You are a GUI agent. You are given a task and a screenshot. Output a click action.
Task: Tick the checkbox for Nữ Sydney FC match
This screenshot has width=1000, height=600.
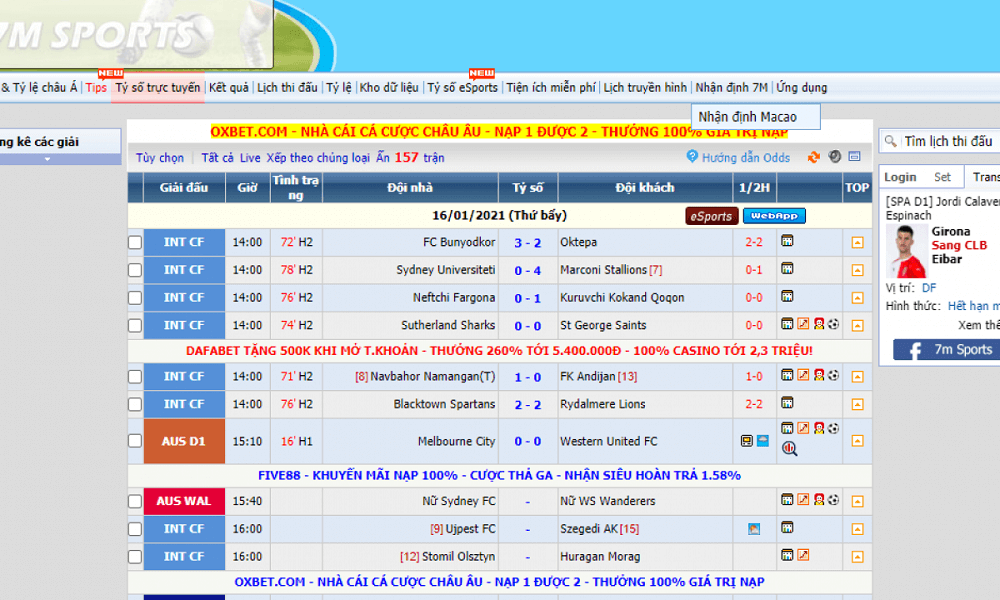[135, 501]
